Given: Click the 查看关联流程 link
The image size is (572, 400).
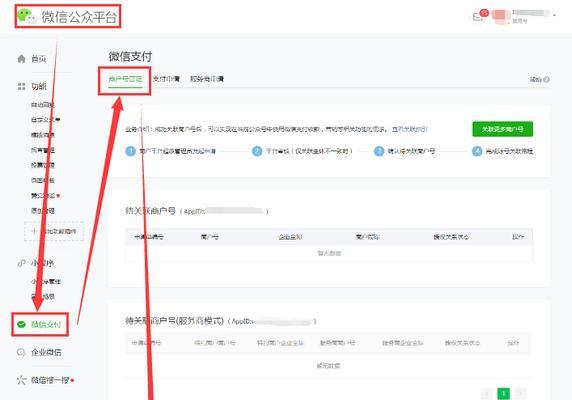Looking at the screenshot, I should [409, 129].
